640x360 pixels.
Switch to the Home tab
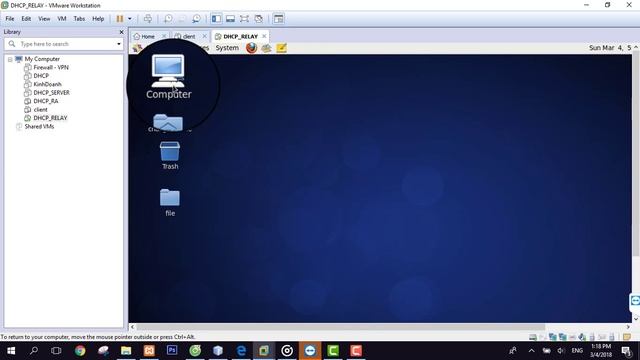(x=147, y=36)
